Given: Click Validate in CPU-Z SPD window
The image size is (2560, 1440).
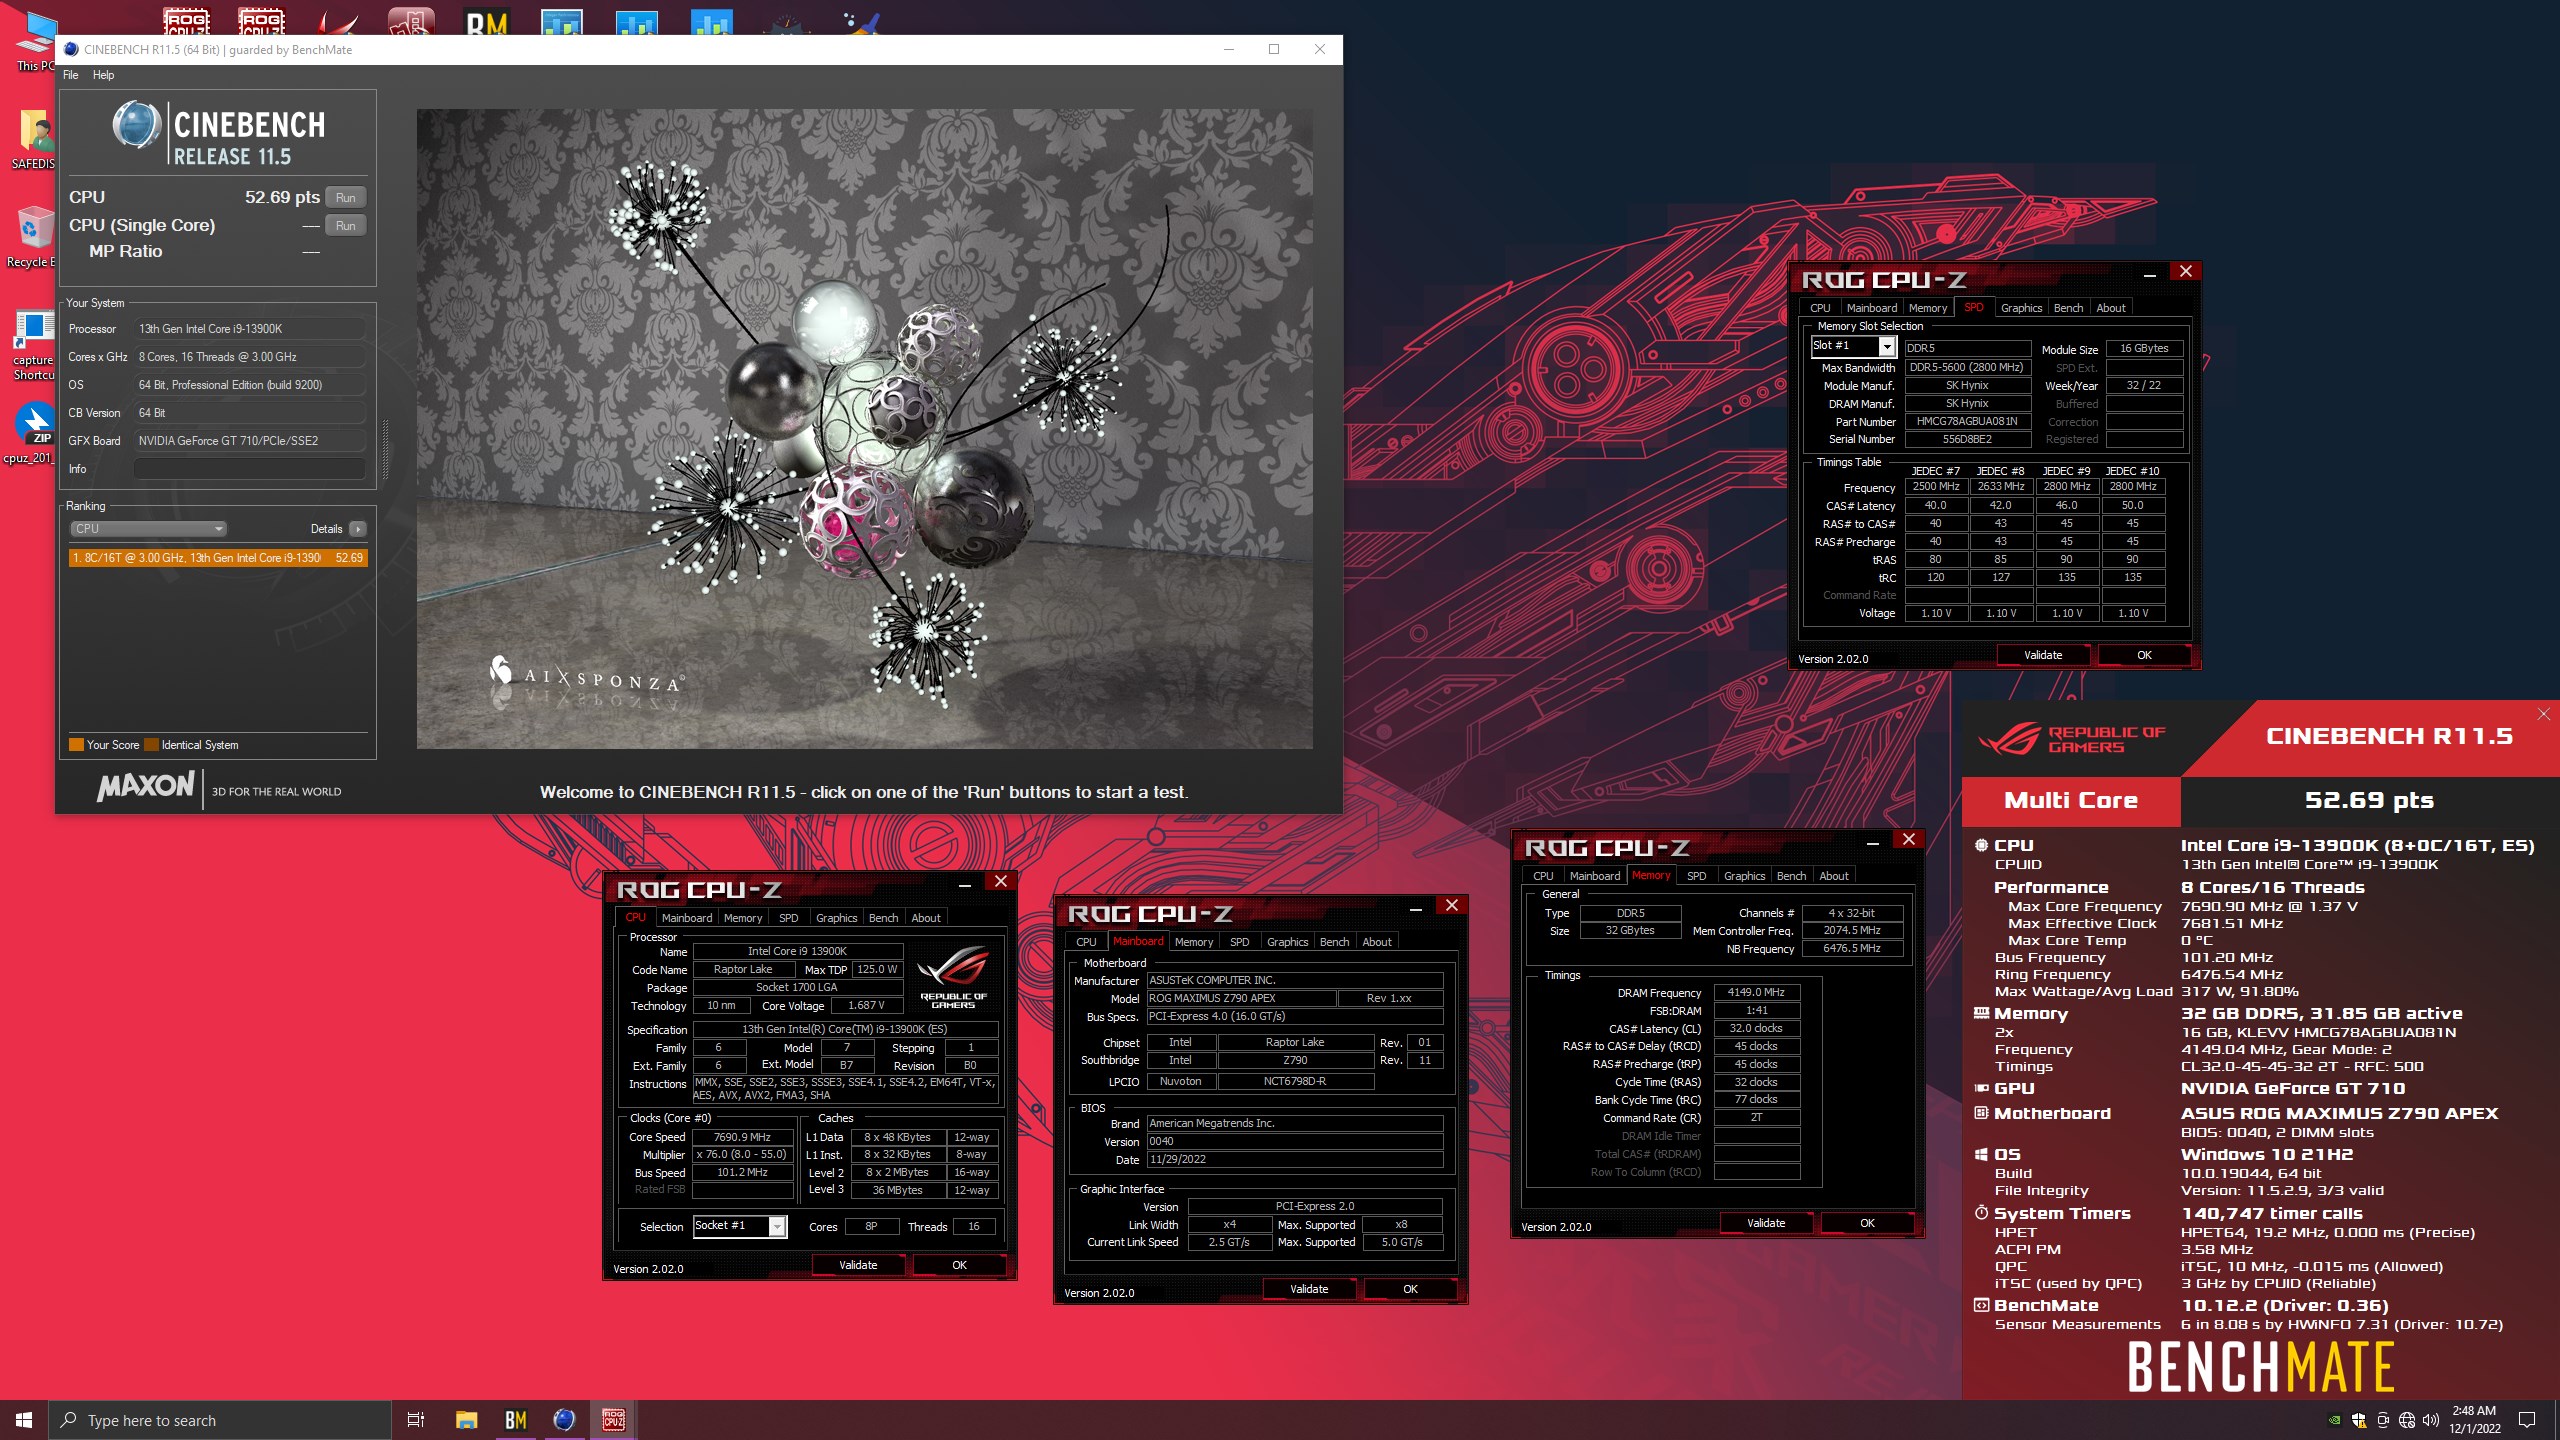Looking at the screenshot, I should pos(2043,655).
